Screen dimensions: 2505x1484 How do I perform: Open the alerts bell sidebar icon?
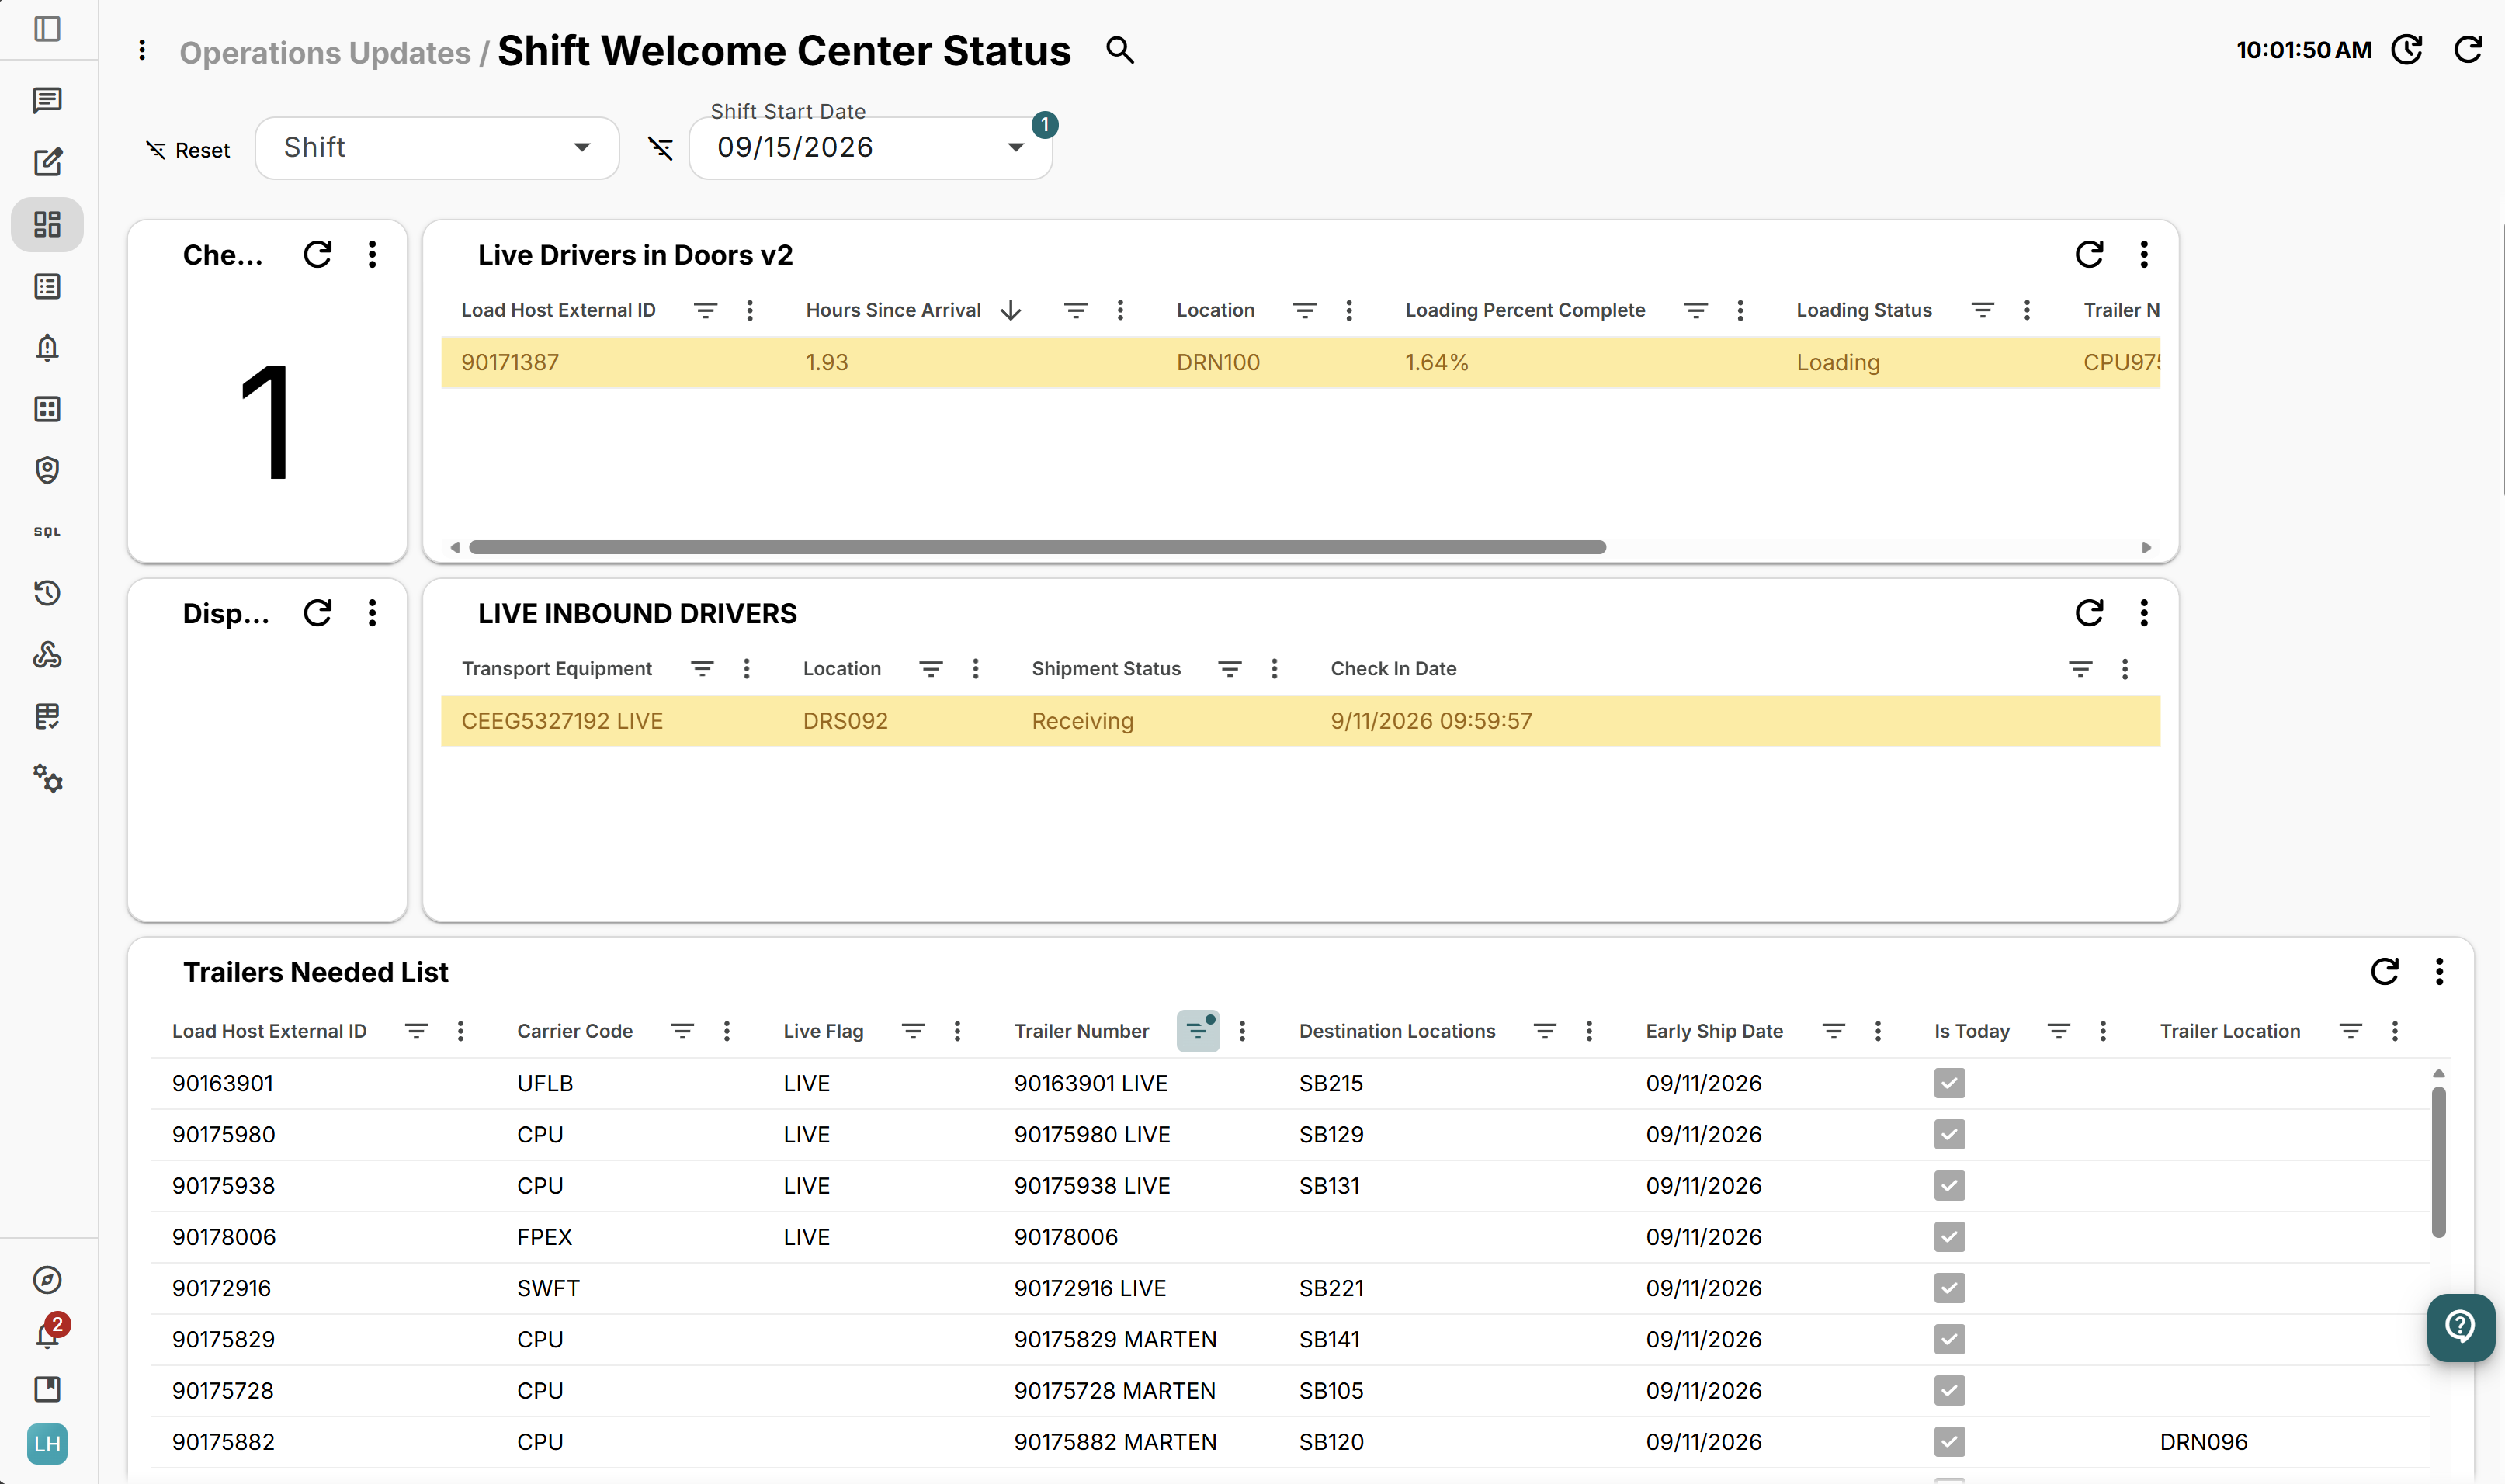(x=47, y=347)
